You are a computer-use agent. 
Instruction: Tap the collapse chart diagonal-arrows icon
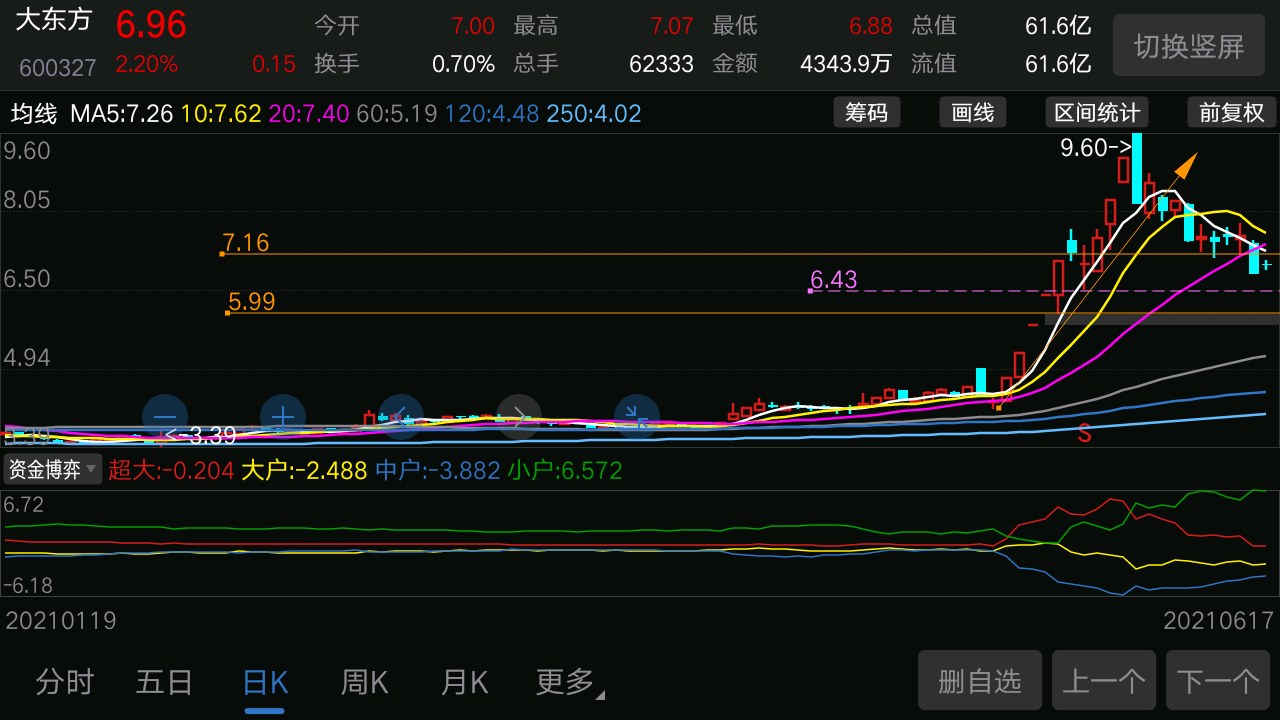pyautogui.click(x=637, y=417)
